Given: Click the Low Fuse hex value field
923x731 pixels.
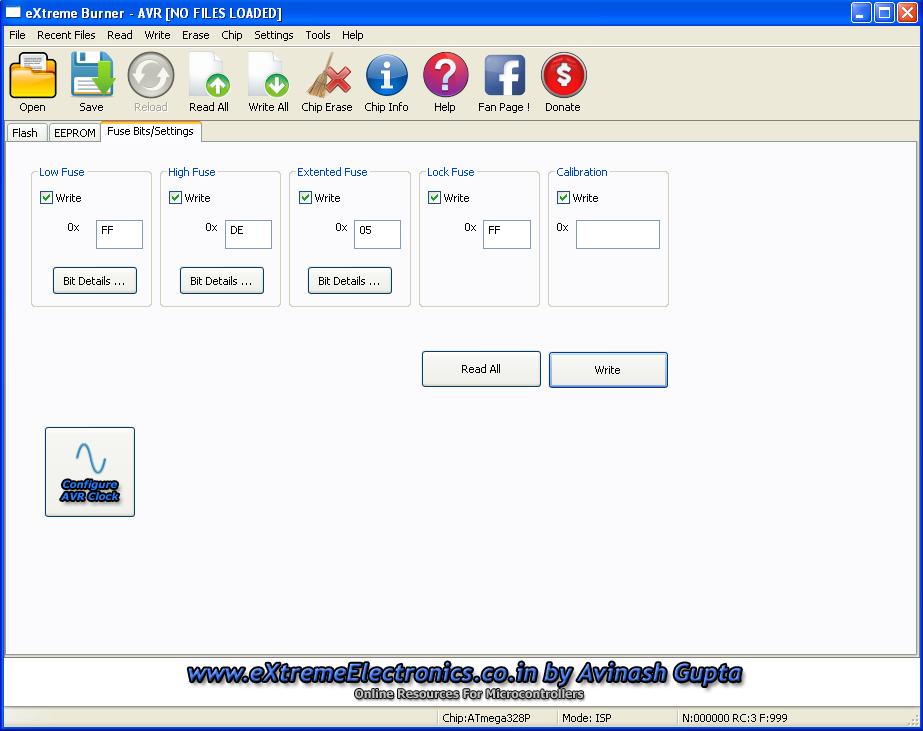Looking at the screenshot, I should (x=119, y=234).
